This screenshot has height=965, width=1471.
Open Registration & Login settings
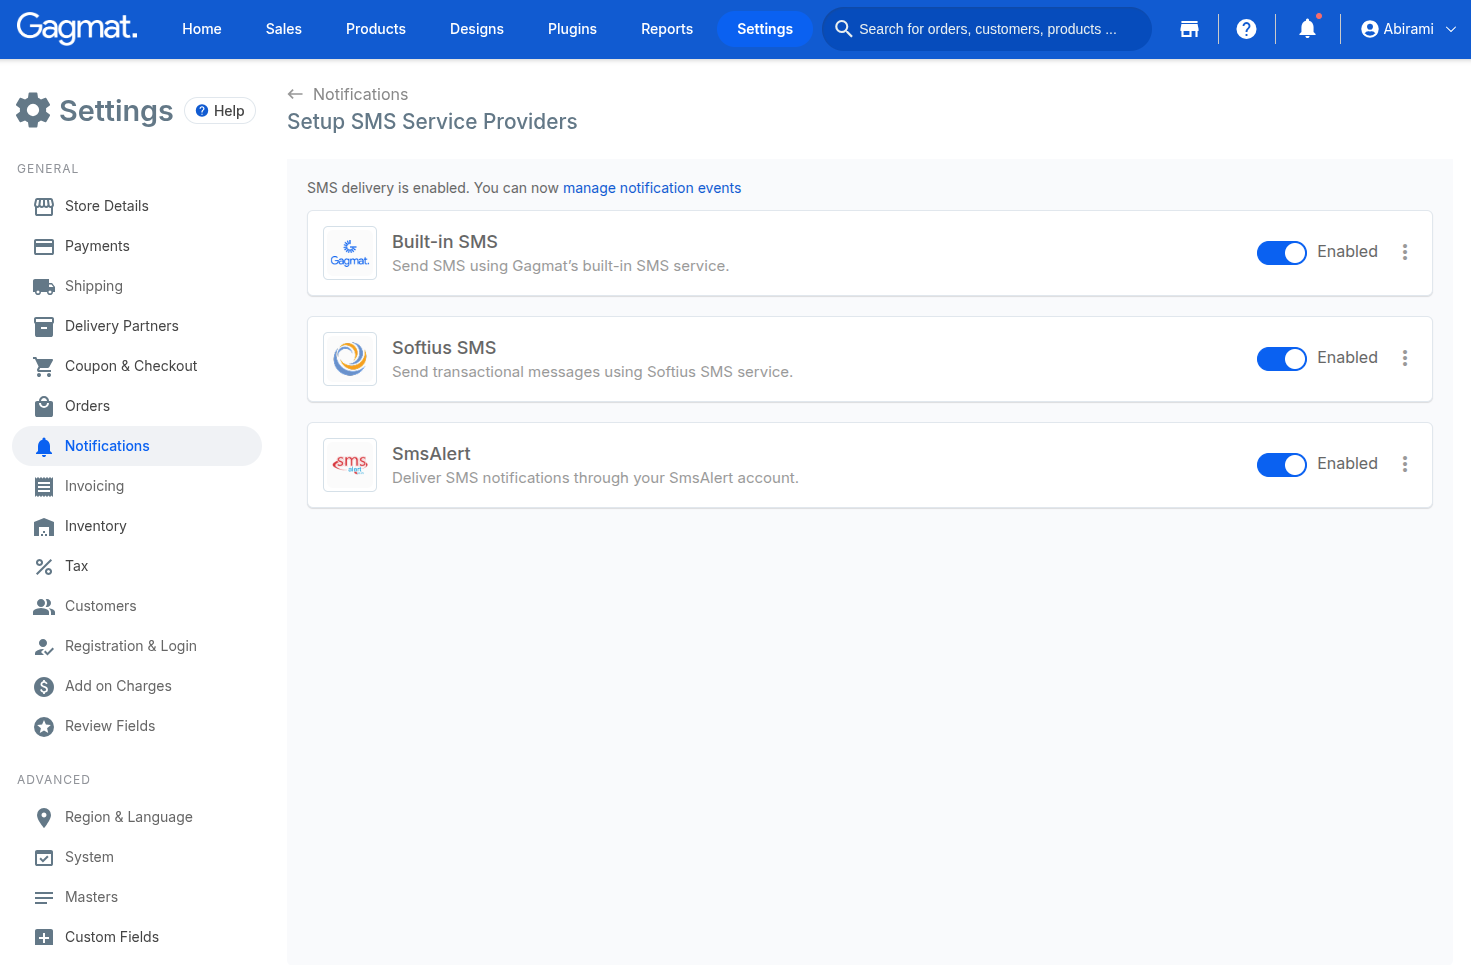(137, 646)
